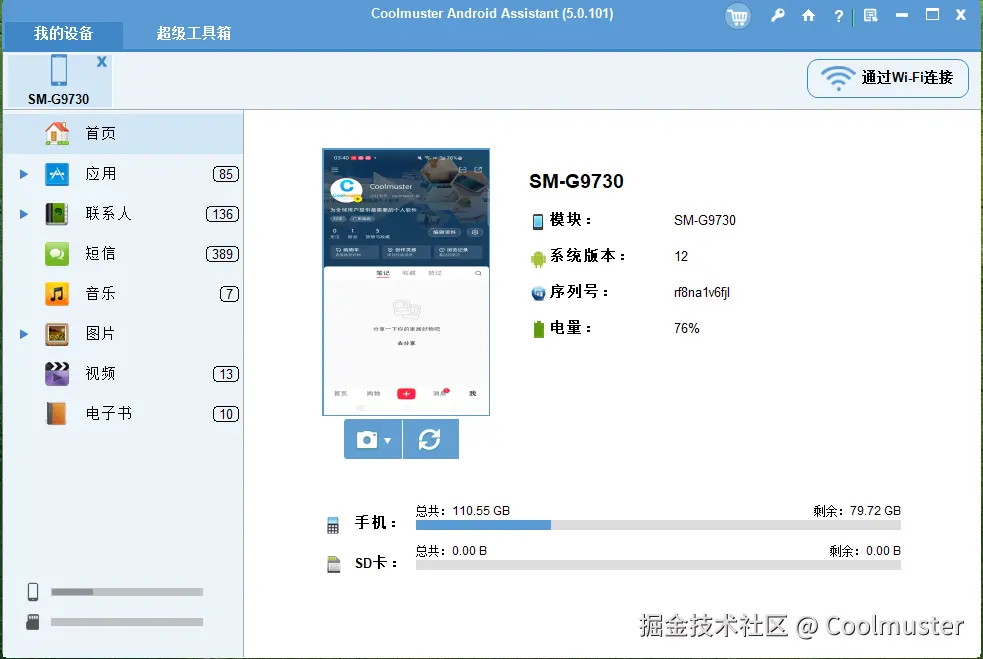This screenshot has width=983, height=659.
Task: Refresh the device screen preview
Action: 431,439
